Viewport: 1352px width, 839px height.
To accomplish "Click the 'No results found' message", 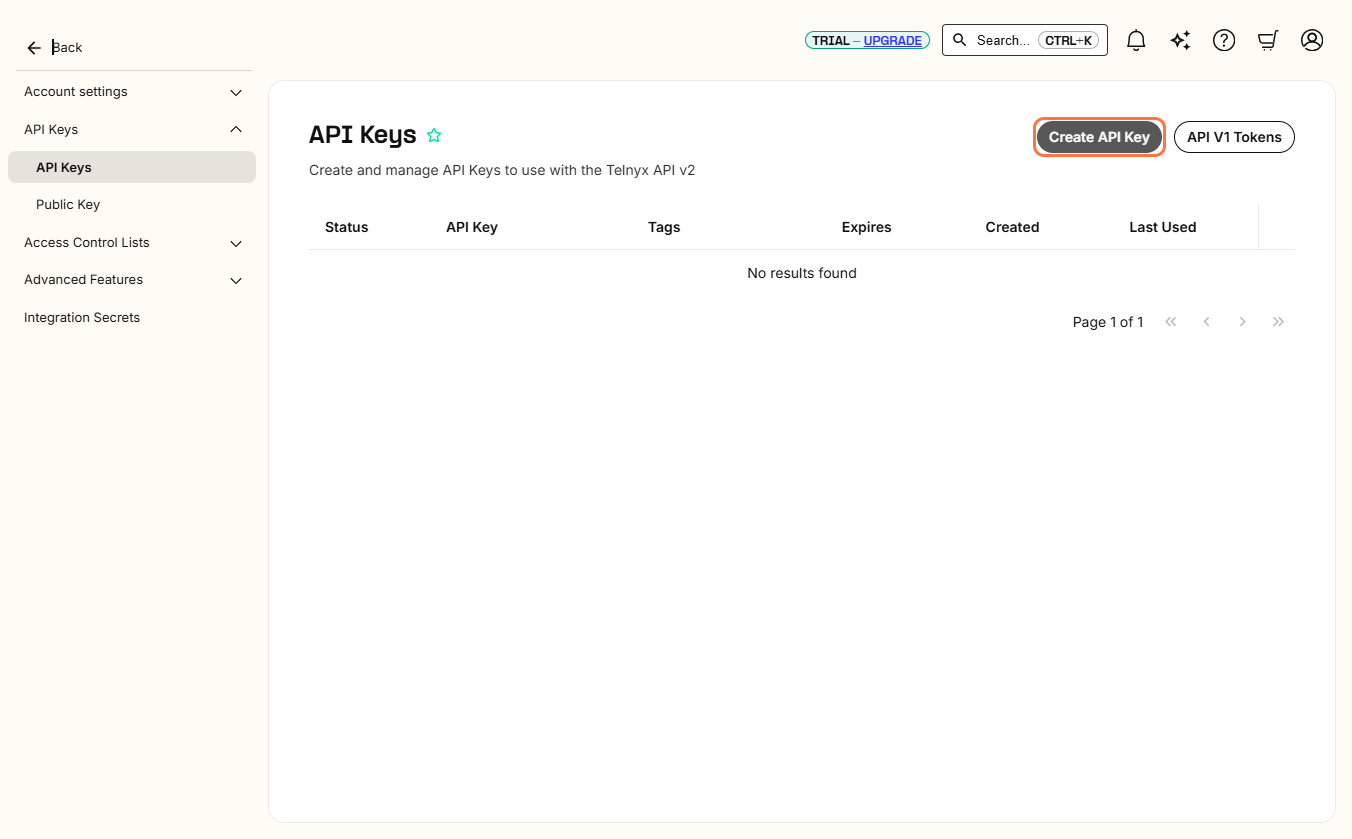I will click(x=802, y=273).
